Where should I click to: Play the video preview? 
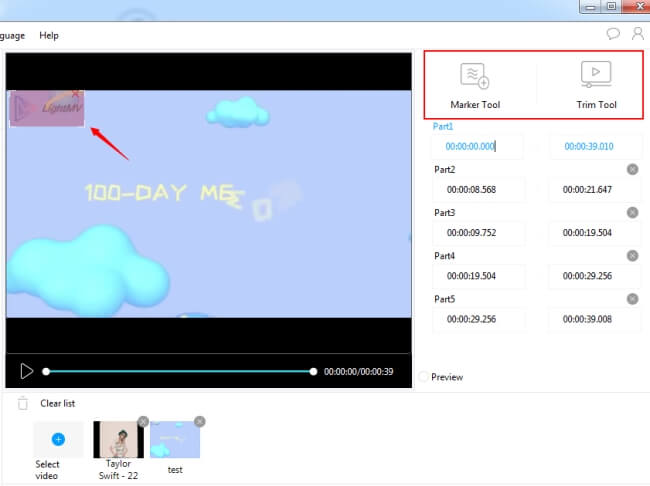click(27, 371)
